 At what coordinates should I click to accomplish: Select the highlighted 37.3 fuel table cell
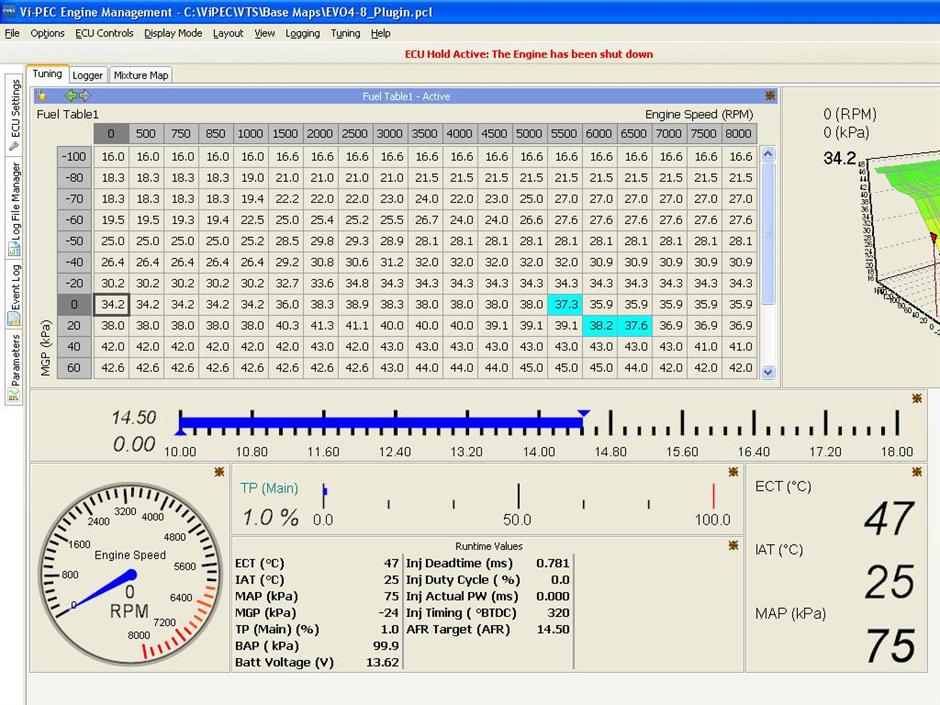pyautogui.click(x=566, y=304)
